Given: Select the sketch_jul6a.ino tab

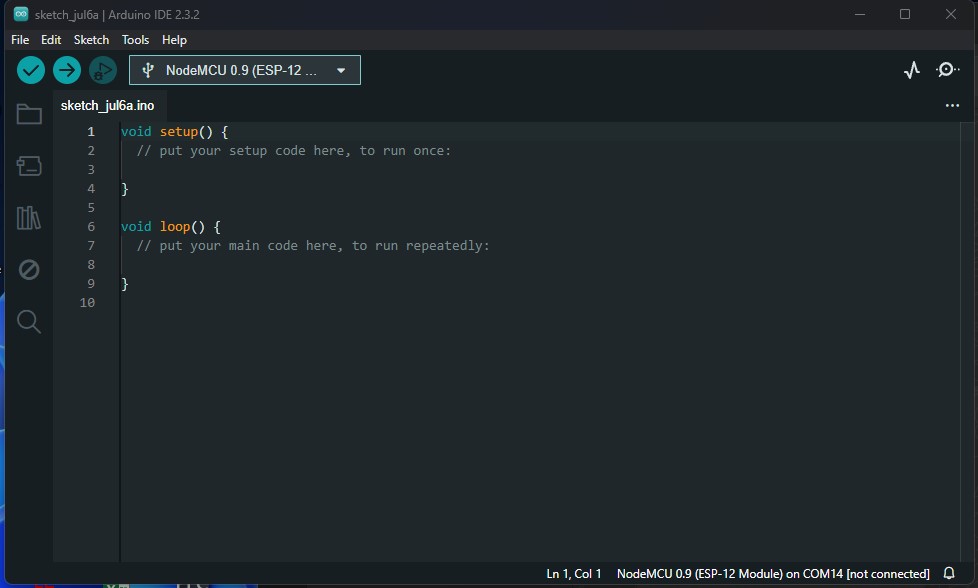Looking at the screenshot, I should click(106, 105).
